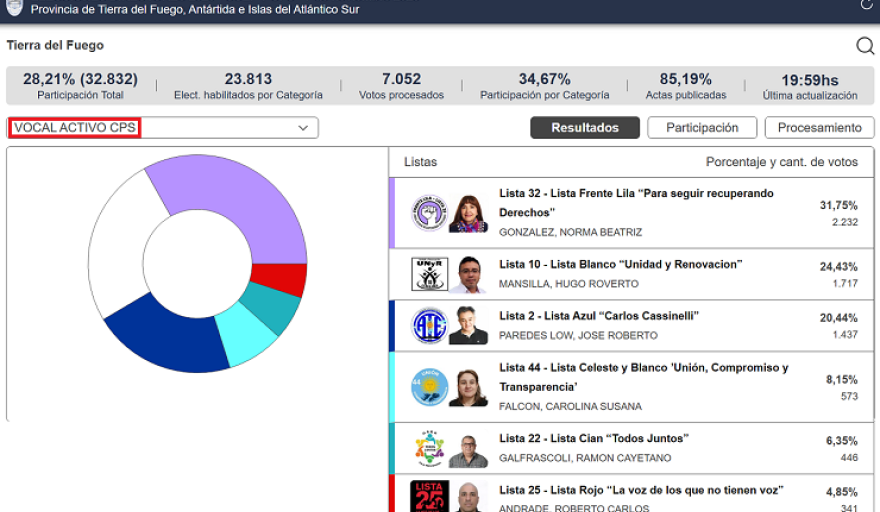Click the reload icon in header
The width and height of the screenshot is (880, 512).
866,5
